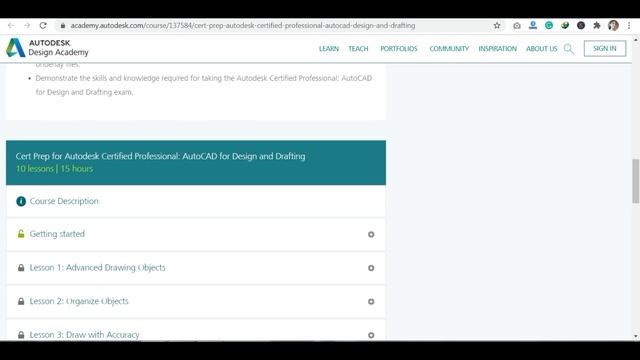Click the blue download extension icon
The width and height of the screenshot is (640, 360).
pos(533,25)
